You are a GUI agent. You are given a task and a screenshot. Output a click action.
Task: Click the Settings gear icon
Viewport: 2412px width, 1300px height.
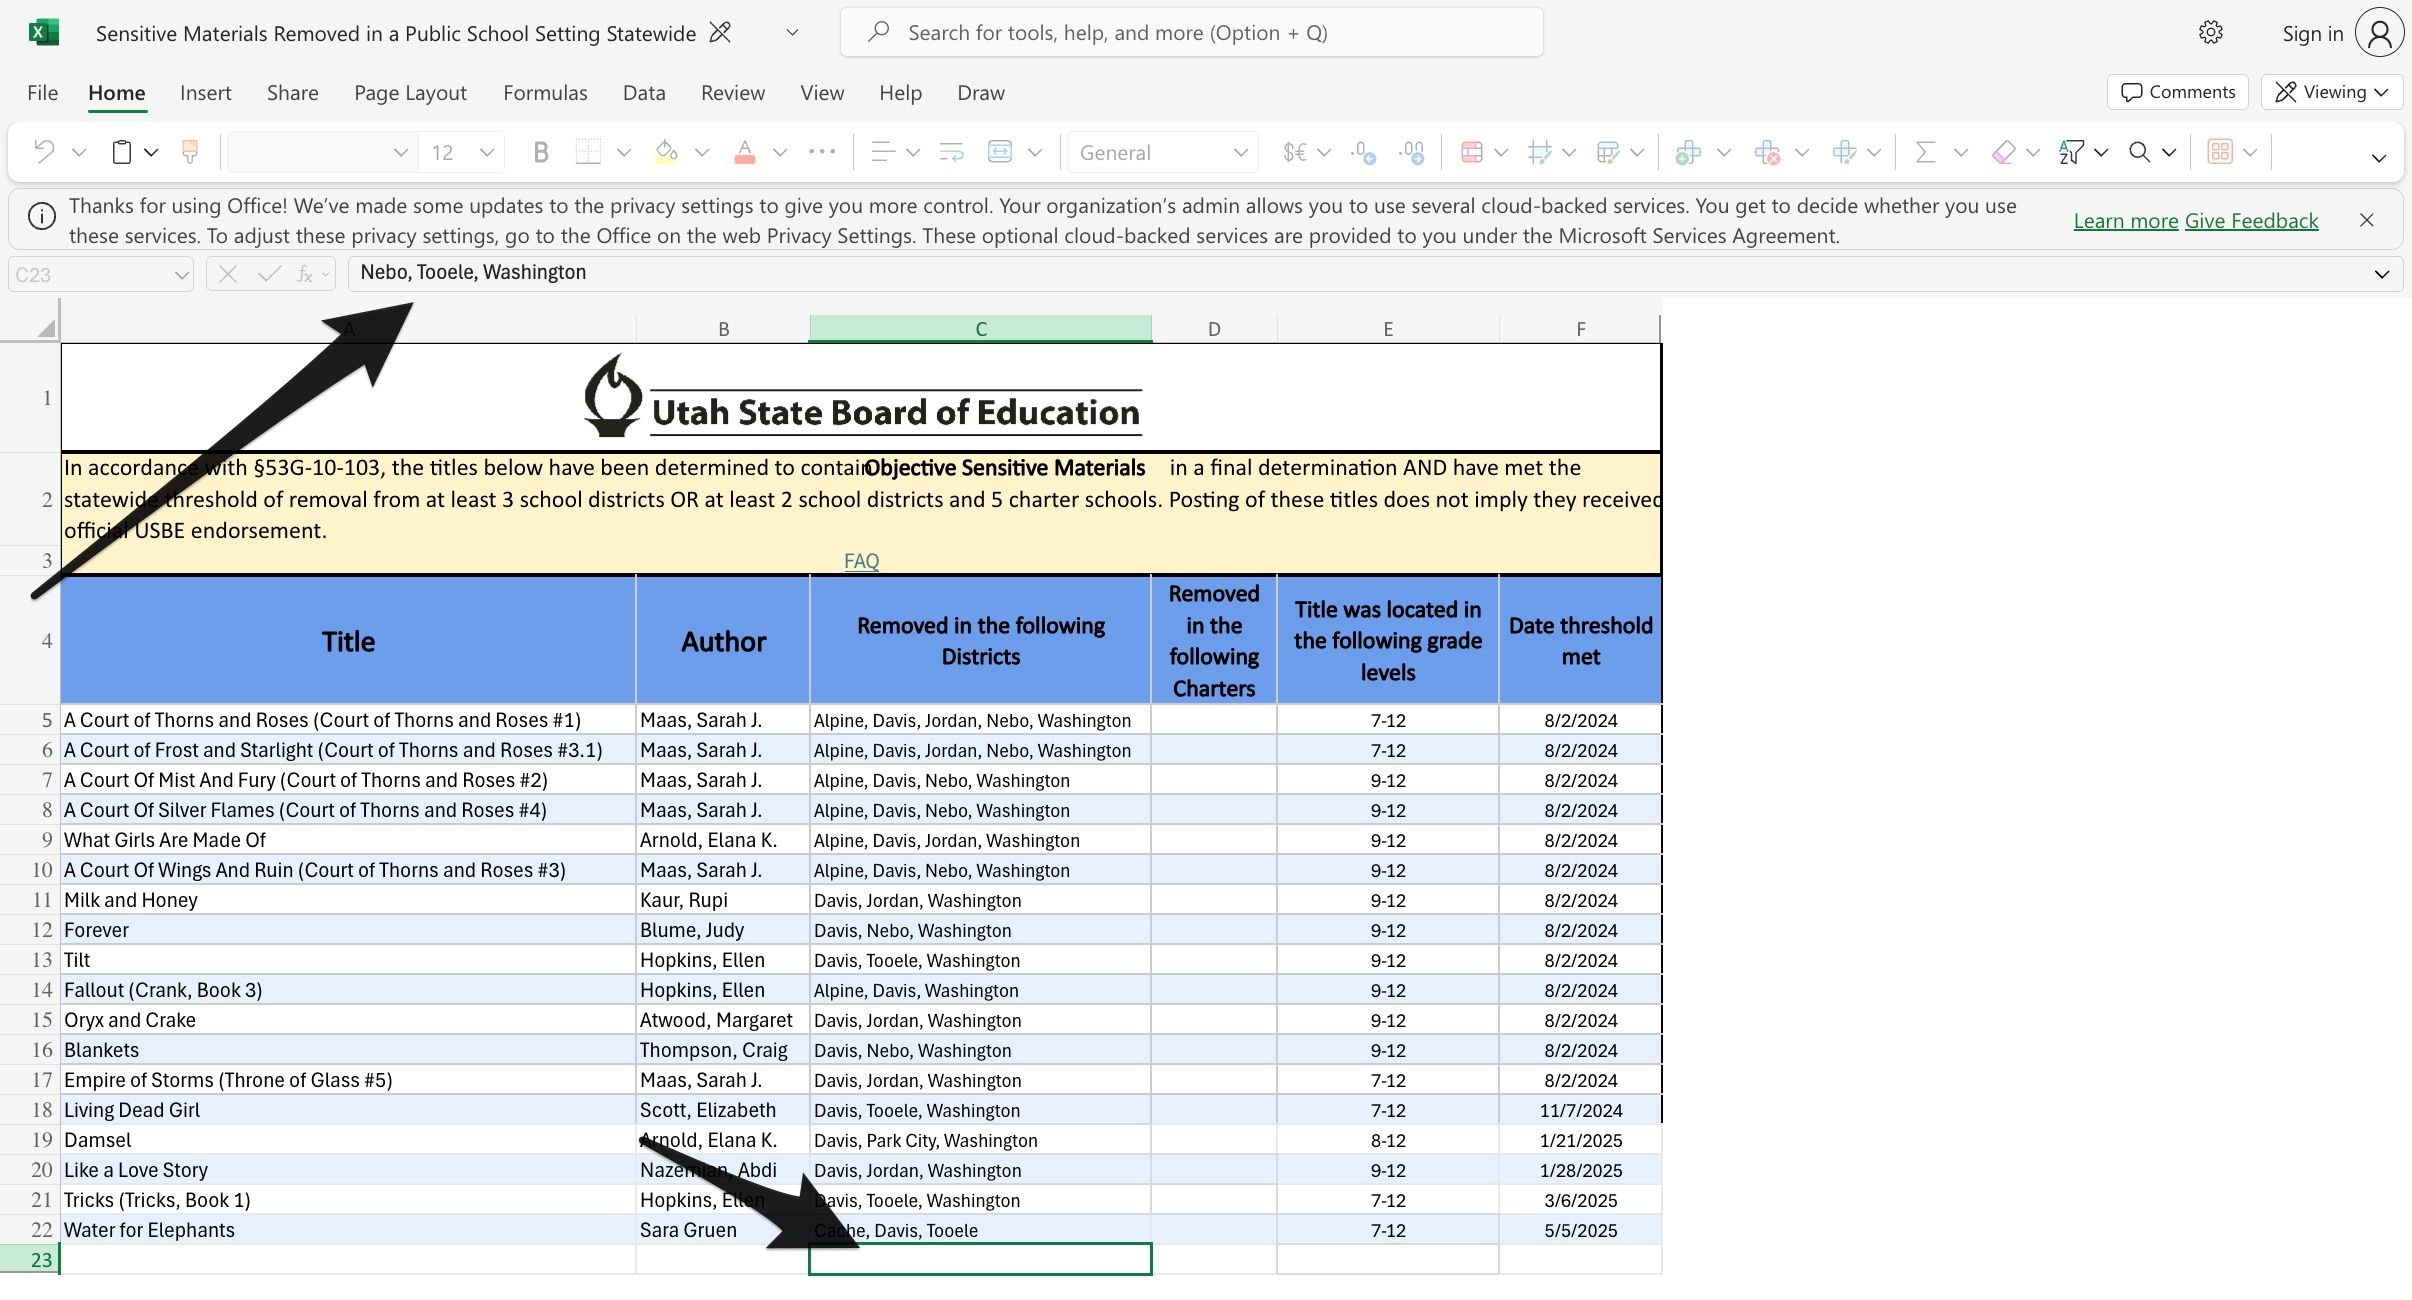point(2210,33)
